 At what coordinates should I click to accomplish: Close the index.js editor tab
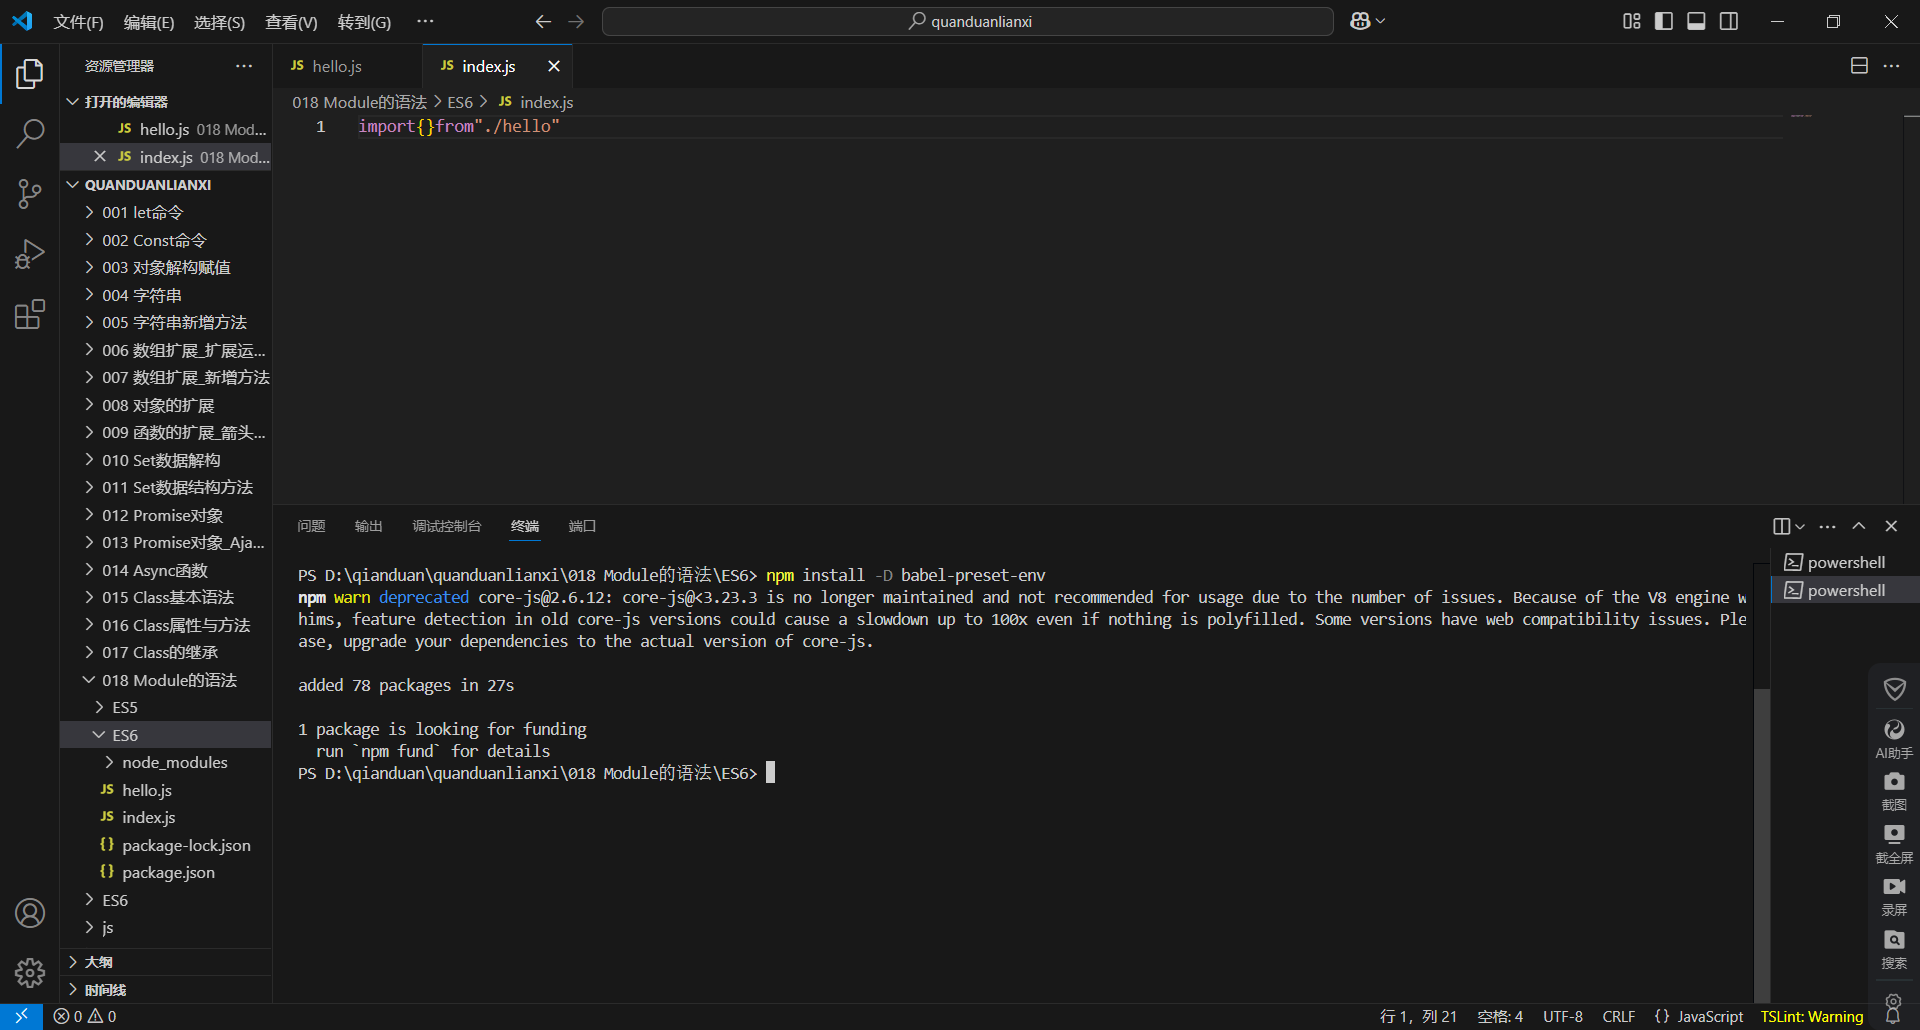tap(553, 66)
